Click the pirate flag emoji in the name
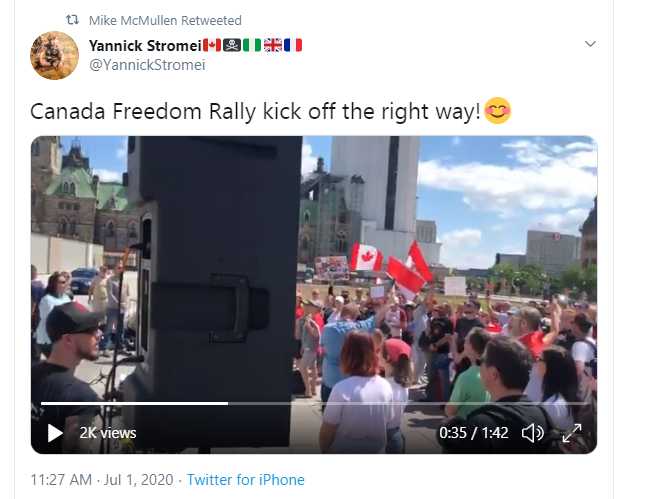The image size is (645, 499). (x=232, y=45)
